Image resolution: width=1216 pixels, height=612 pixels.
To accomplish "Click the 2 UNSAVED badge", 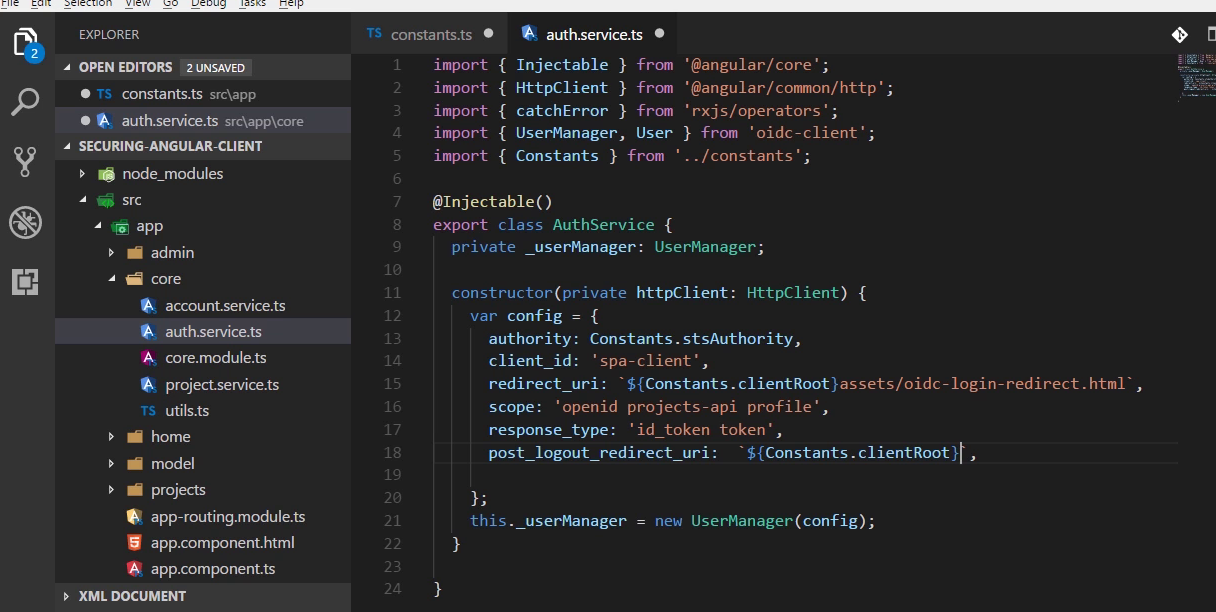I will 216,67.
